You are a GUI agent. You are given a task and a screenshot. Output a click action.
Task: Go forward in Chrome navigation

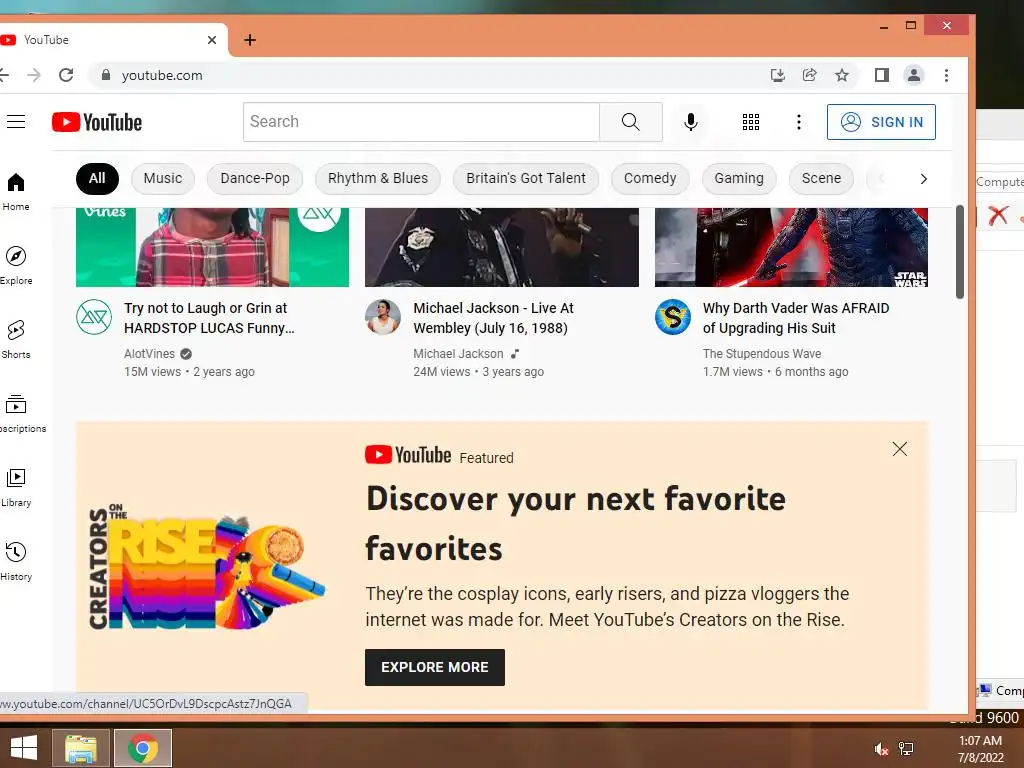coord(34,75)
